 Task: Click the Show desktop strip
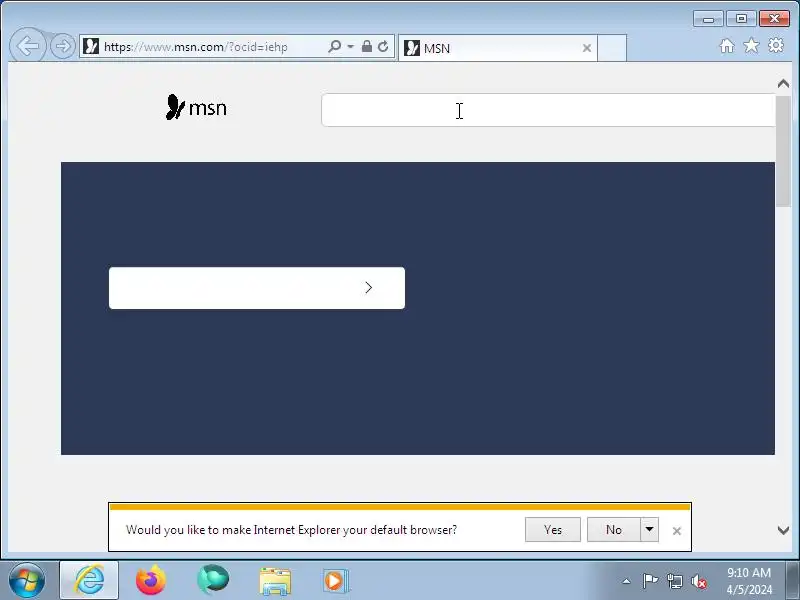point(792,581)
